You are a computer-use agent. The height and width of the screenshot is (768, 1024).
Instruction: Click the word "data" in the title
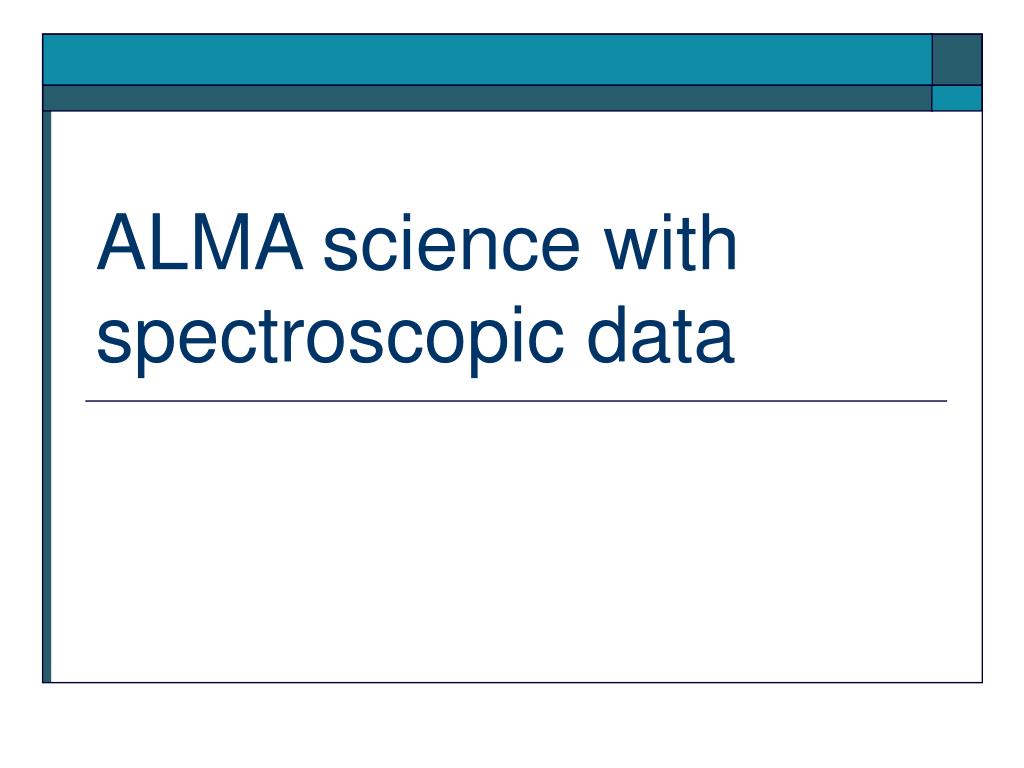pos(661,334)
